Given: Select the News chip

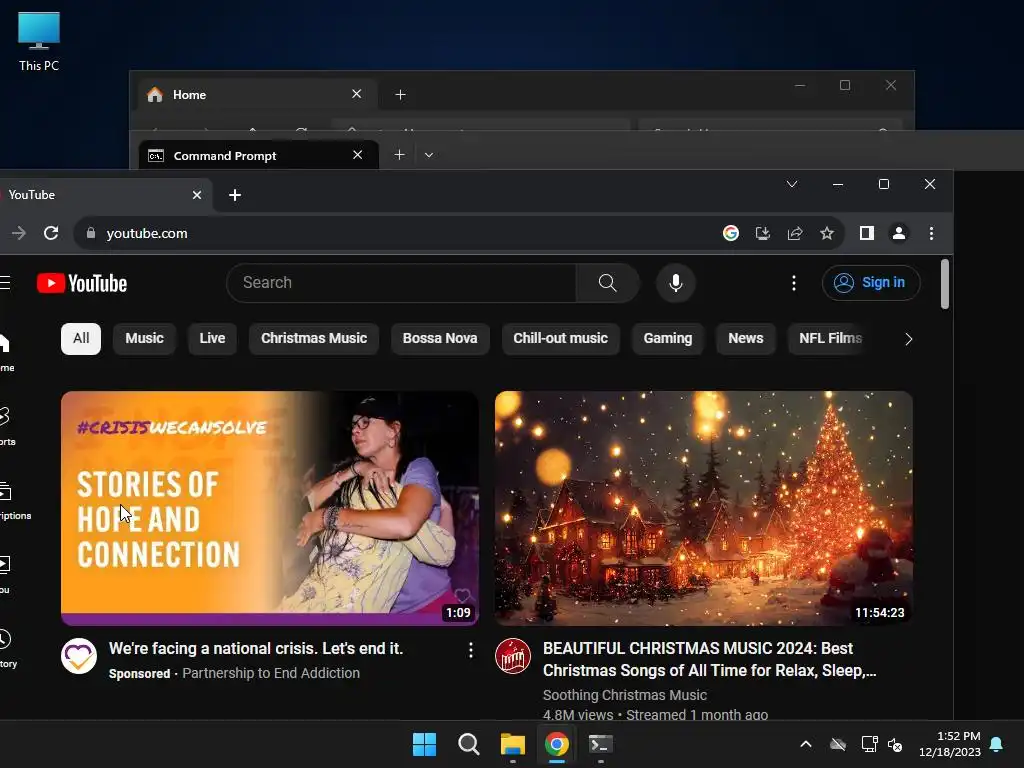Looking at the screenshot, I should (746, 338).
